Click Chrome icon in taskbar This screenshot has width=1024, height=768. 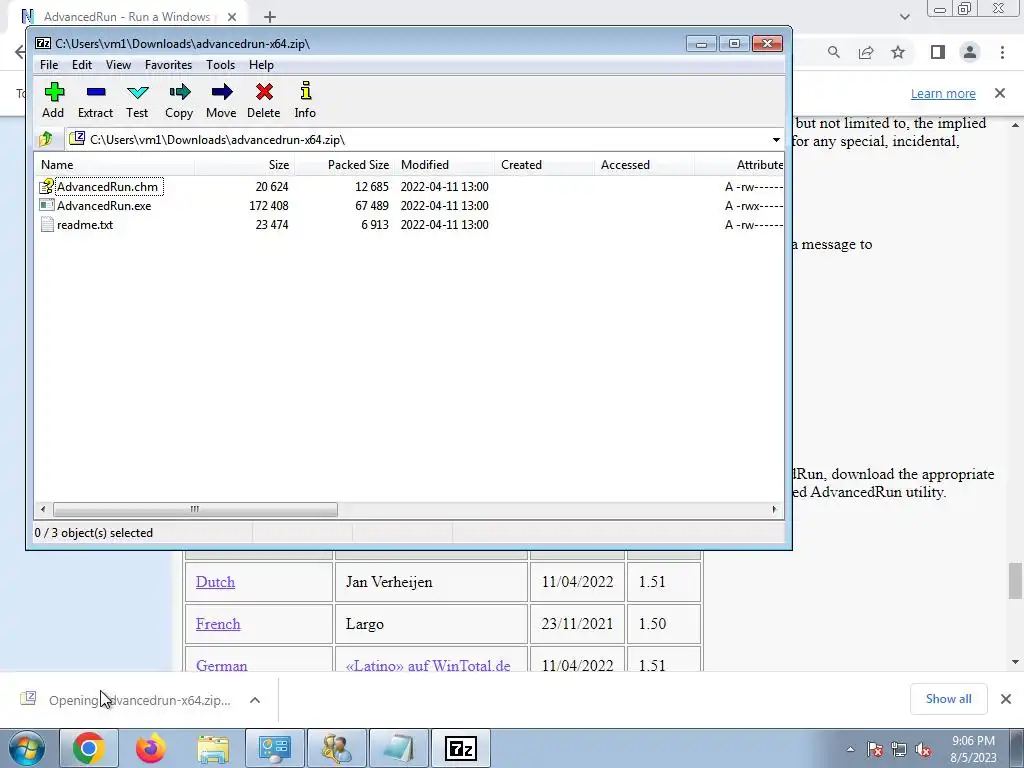[89, 748]
